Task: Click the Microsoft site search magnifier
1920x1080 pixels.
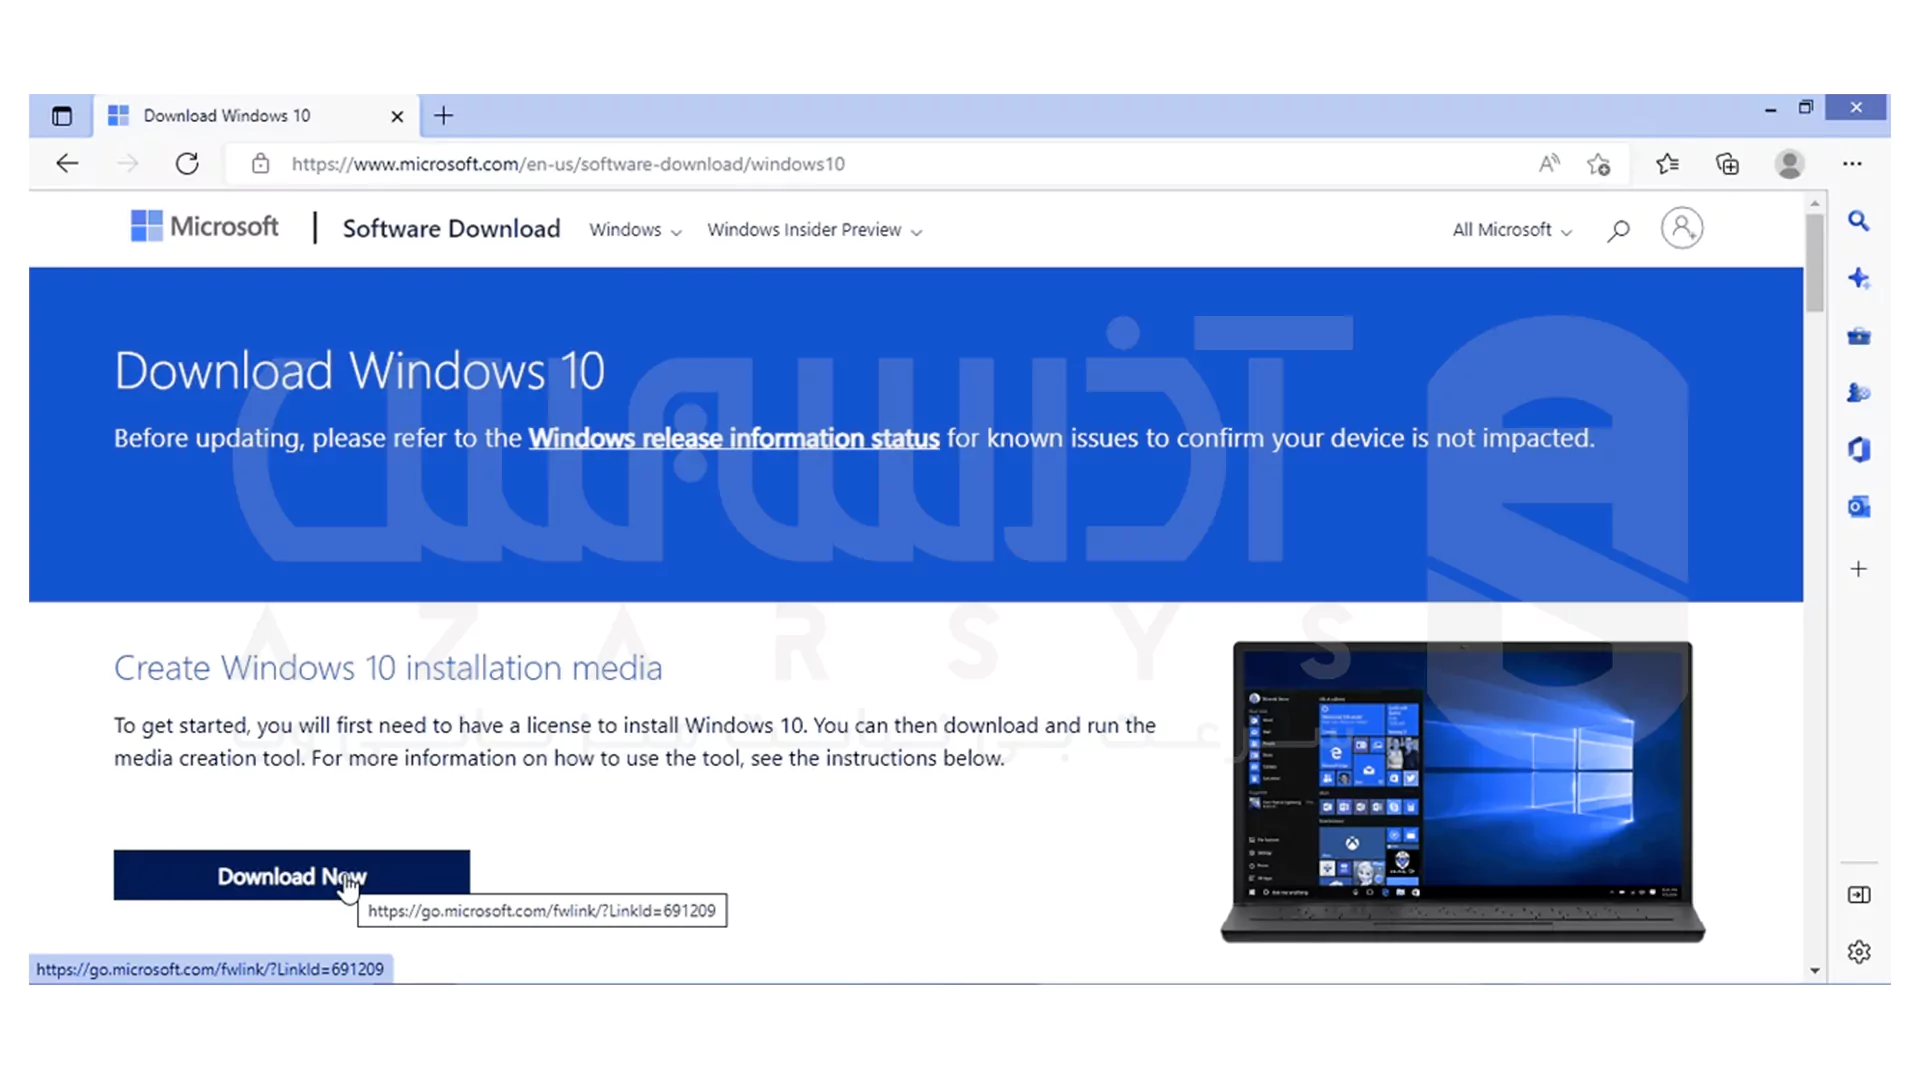Action: coord(1618,230)
